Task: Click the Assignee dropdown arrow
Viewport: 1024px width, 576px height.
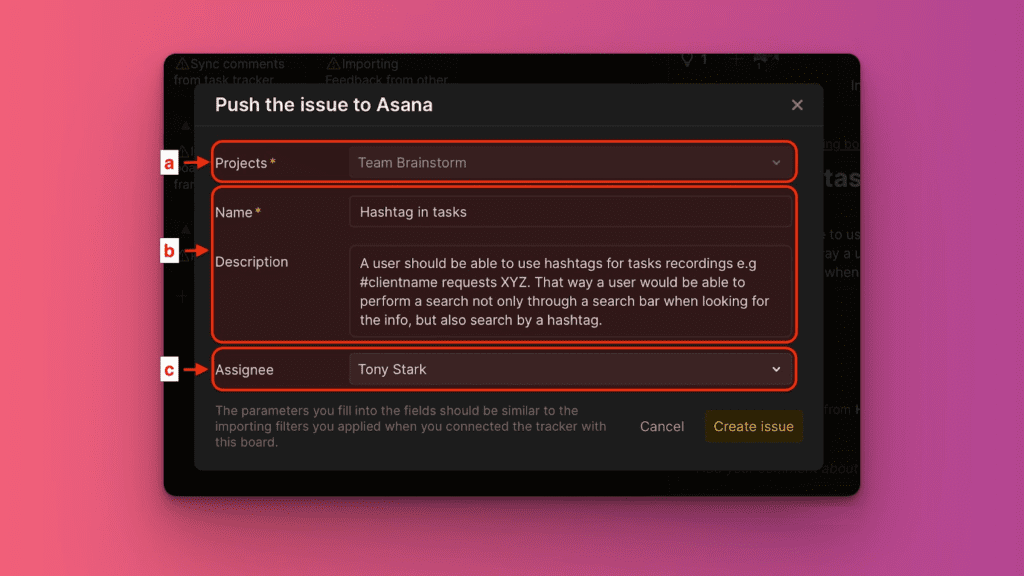Action: [776, 369]
